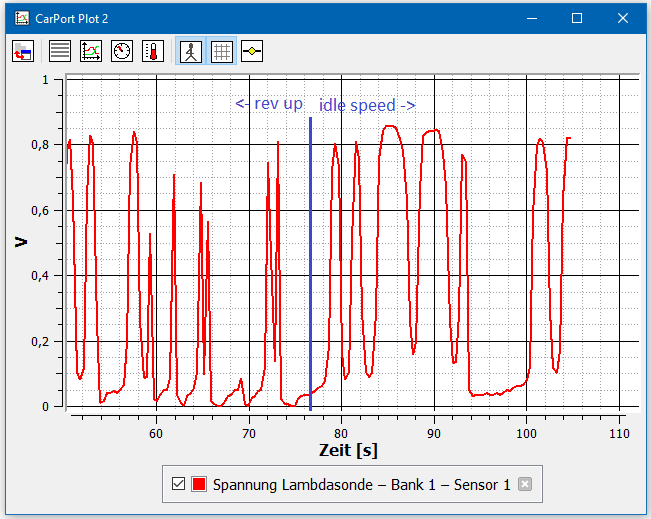651x519 pixels.
Task: Click the thermometer icon in toolbar
Action: tap(152, 51)
